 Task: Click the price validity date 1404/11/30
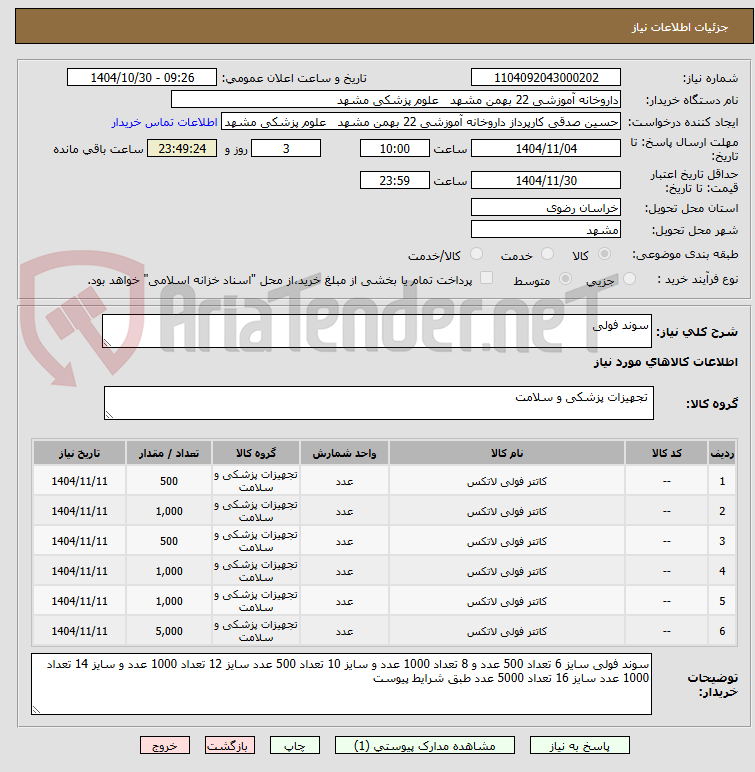[x=546, y=180]
